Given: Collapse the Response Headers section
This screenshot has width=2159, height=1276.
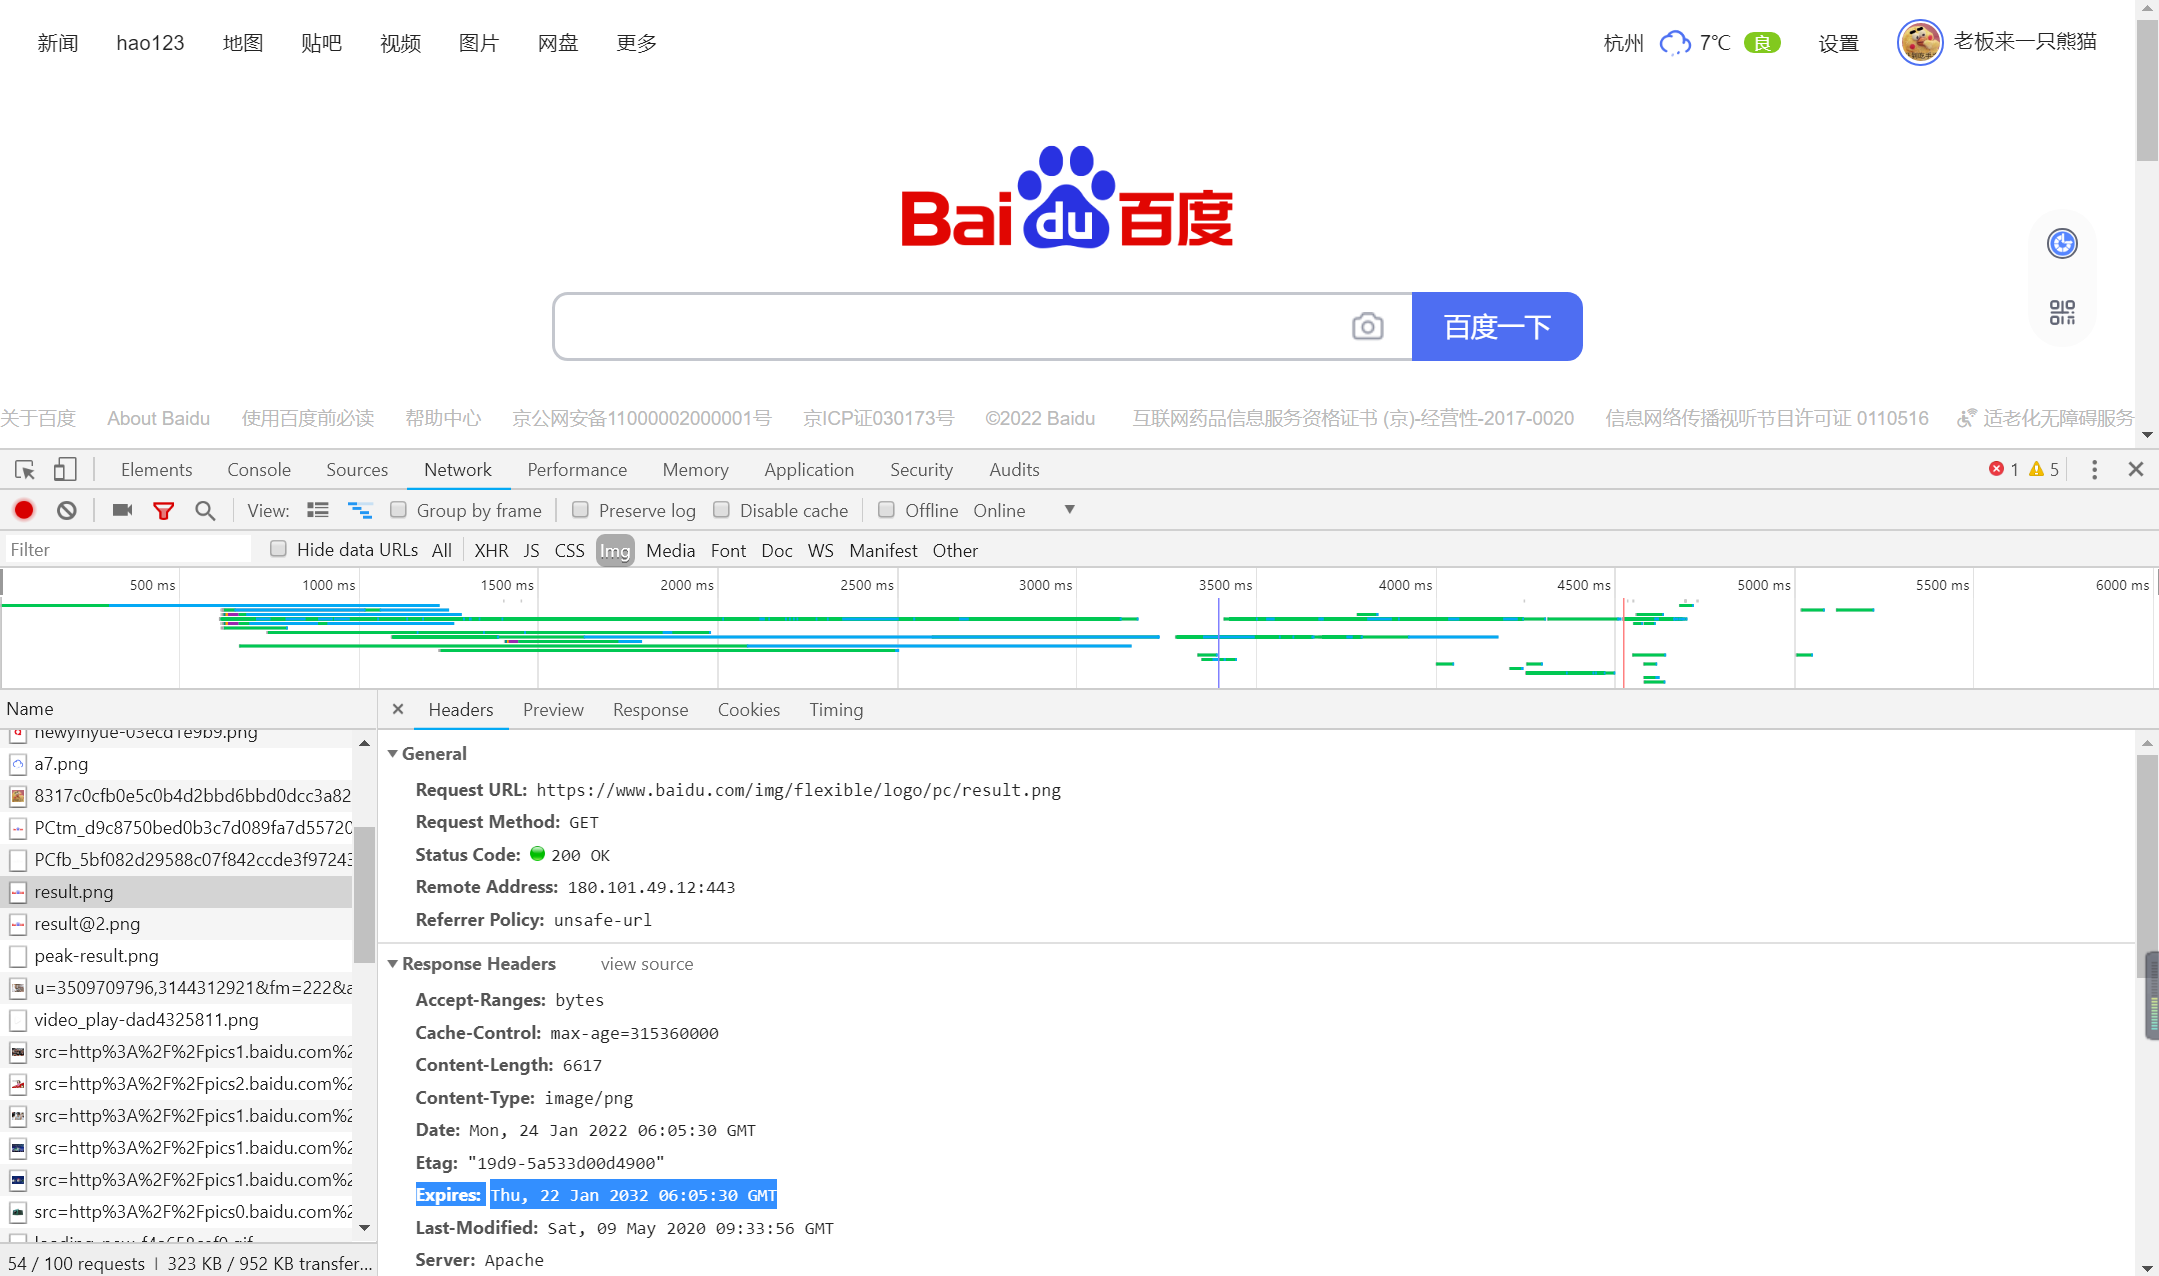Looking at the screenshot, I should point(393,964).
